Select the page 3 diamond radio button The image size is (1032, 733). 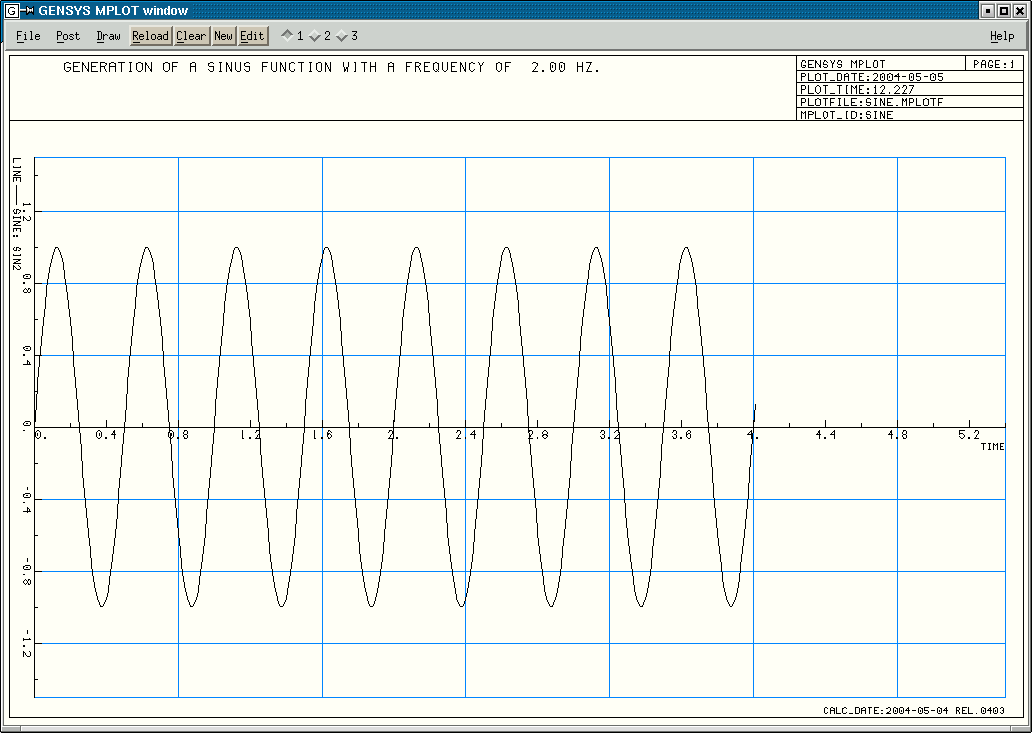343,36
